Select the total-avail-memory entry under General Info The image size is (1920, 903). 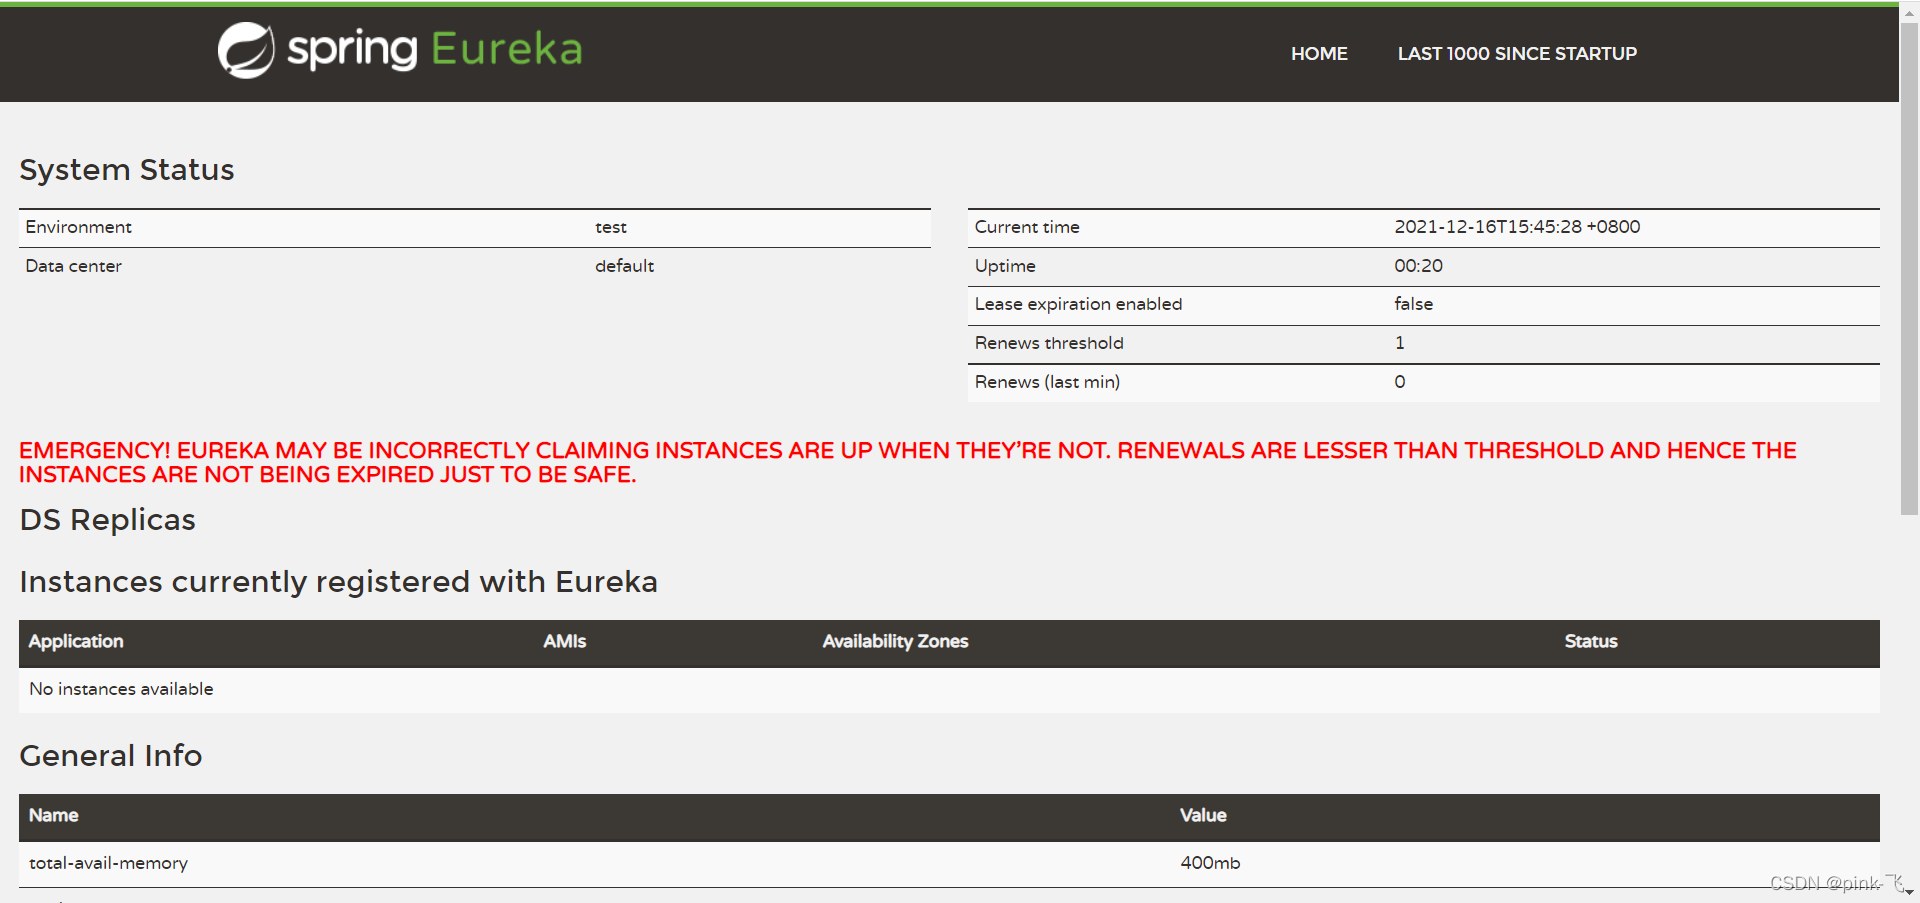108,863
